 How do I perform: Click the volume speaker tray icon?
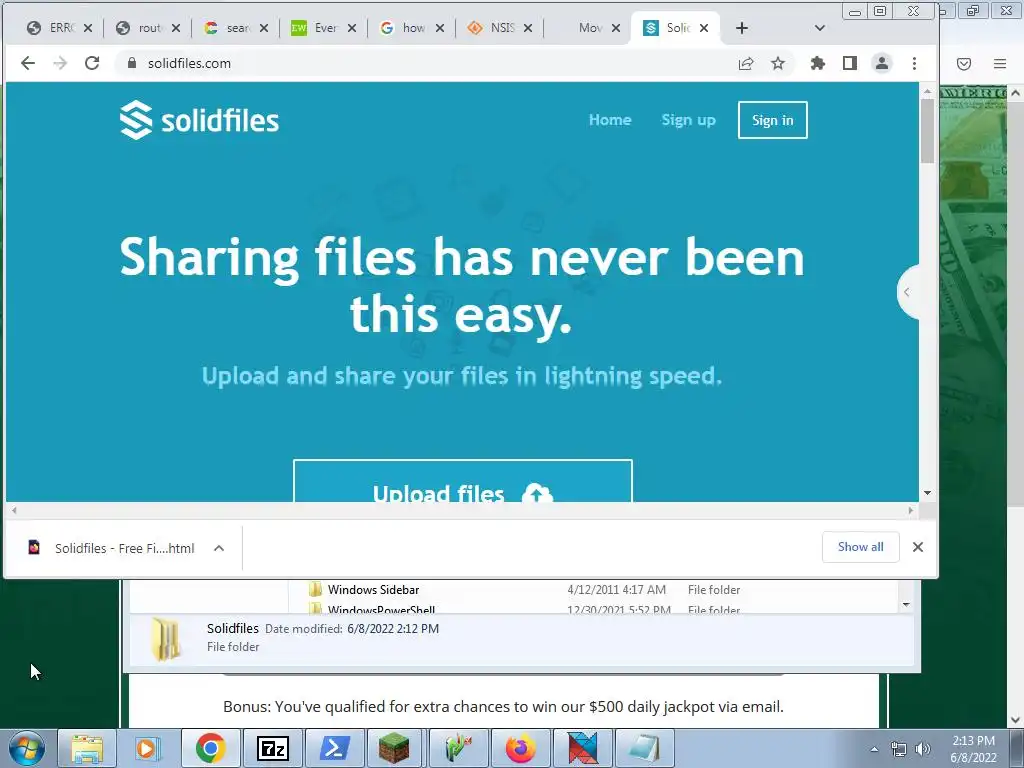pos(923,749)
